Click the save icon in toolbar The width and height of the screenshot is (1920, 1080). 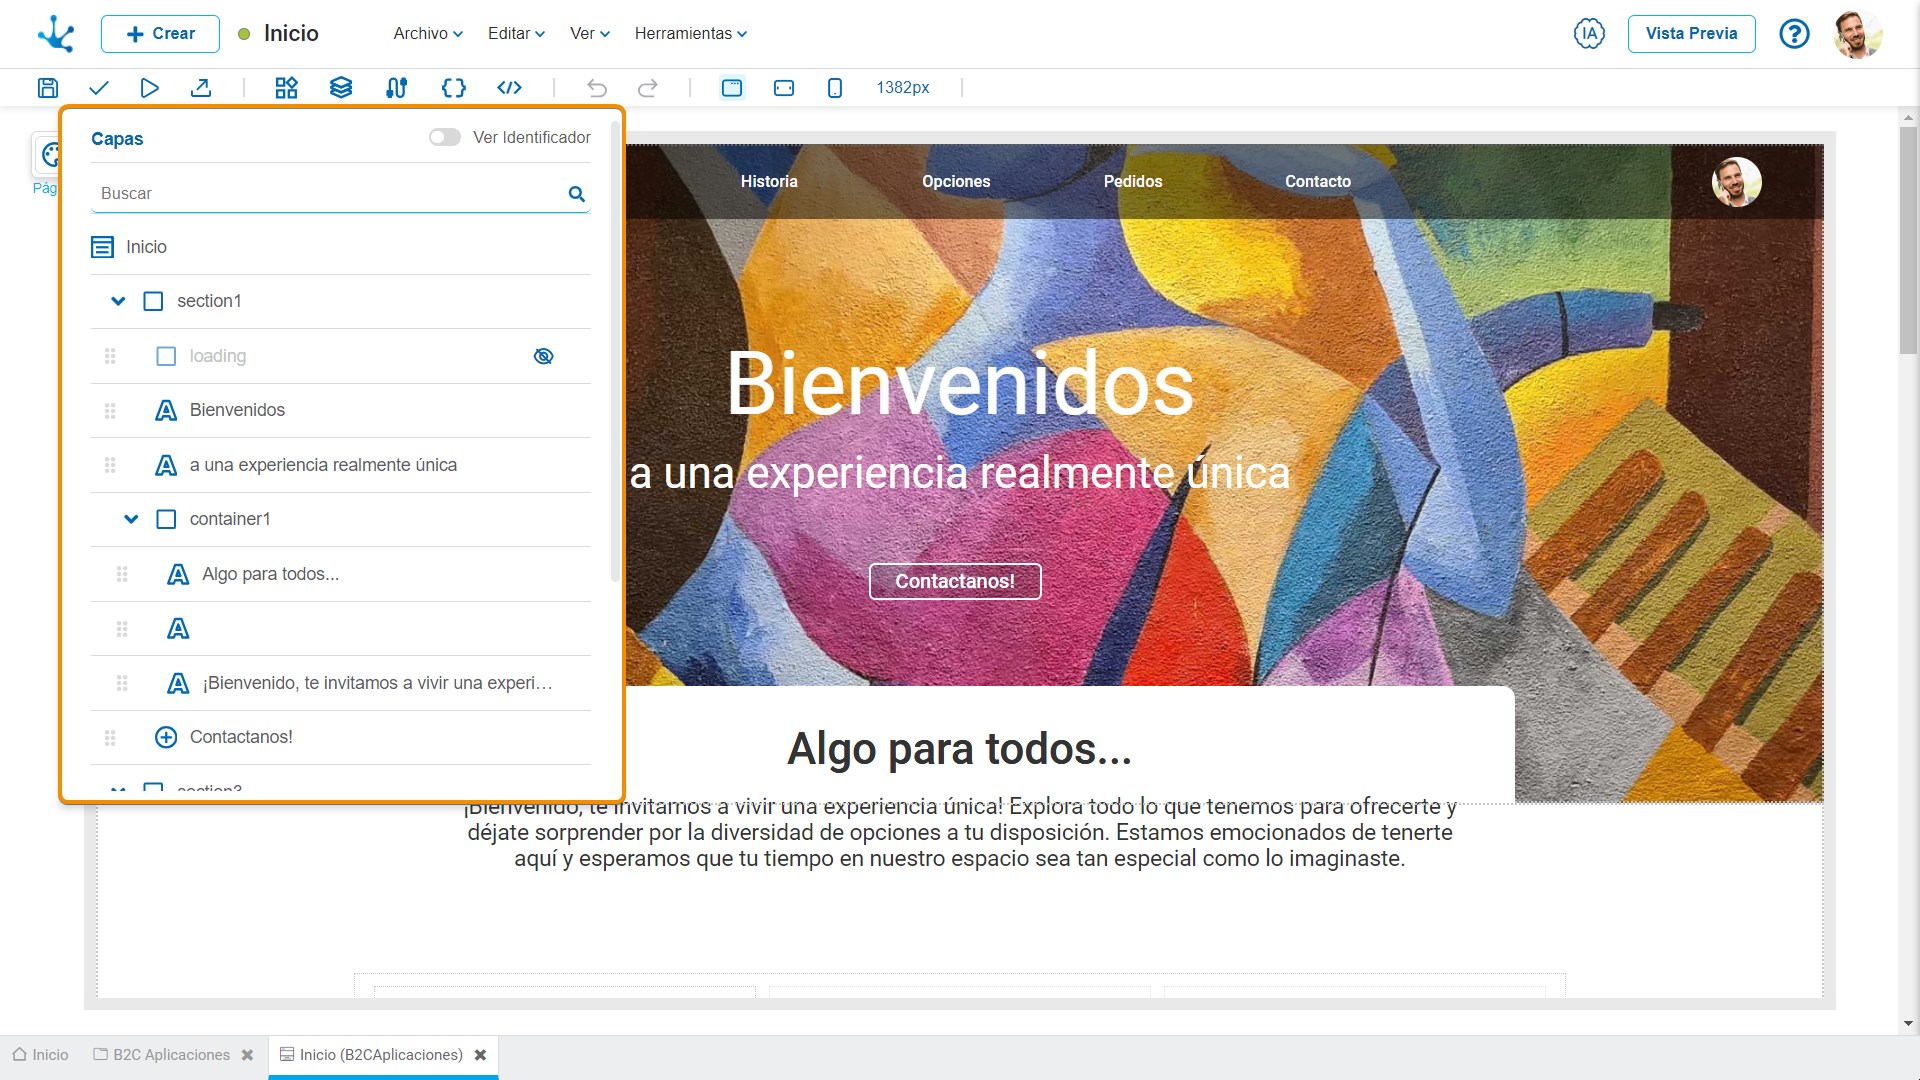[48, 88]
